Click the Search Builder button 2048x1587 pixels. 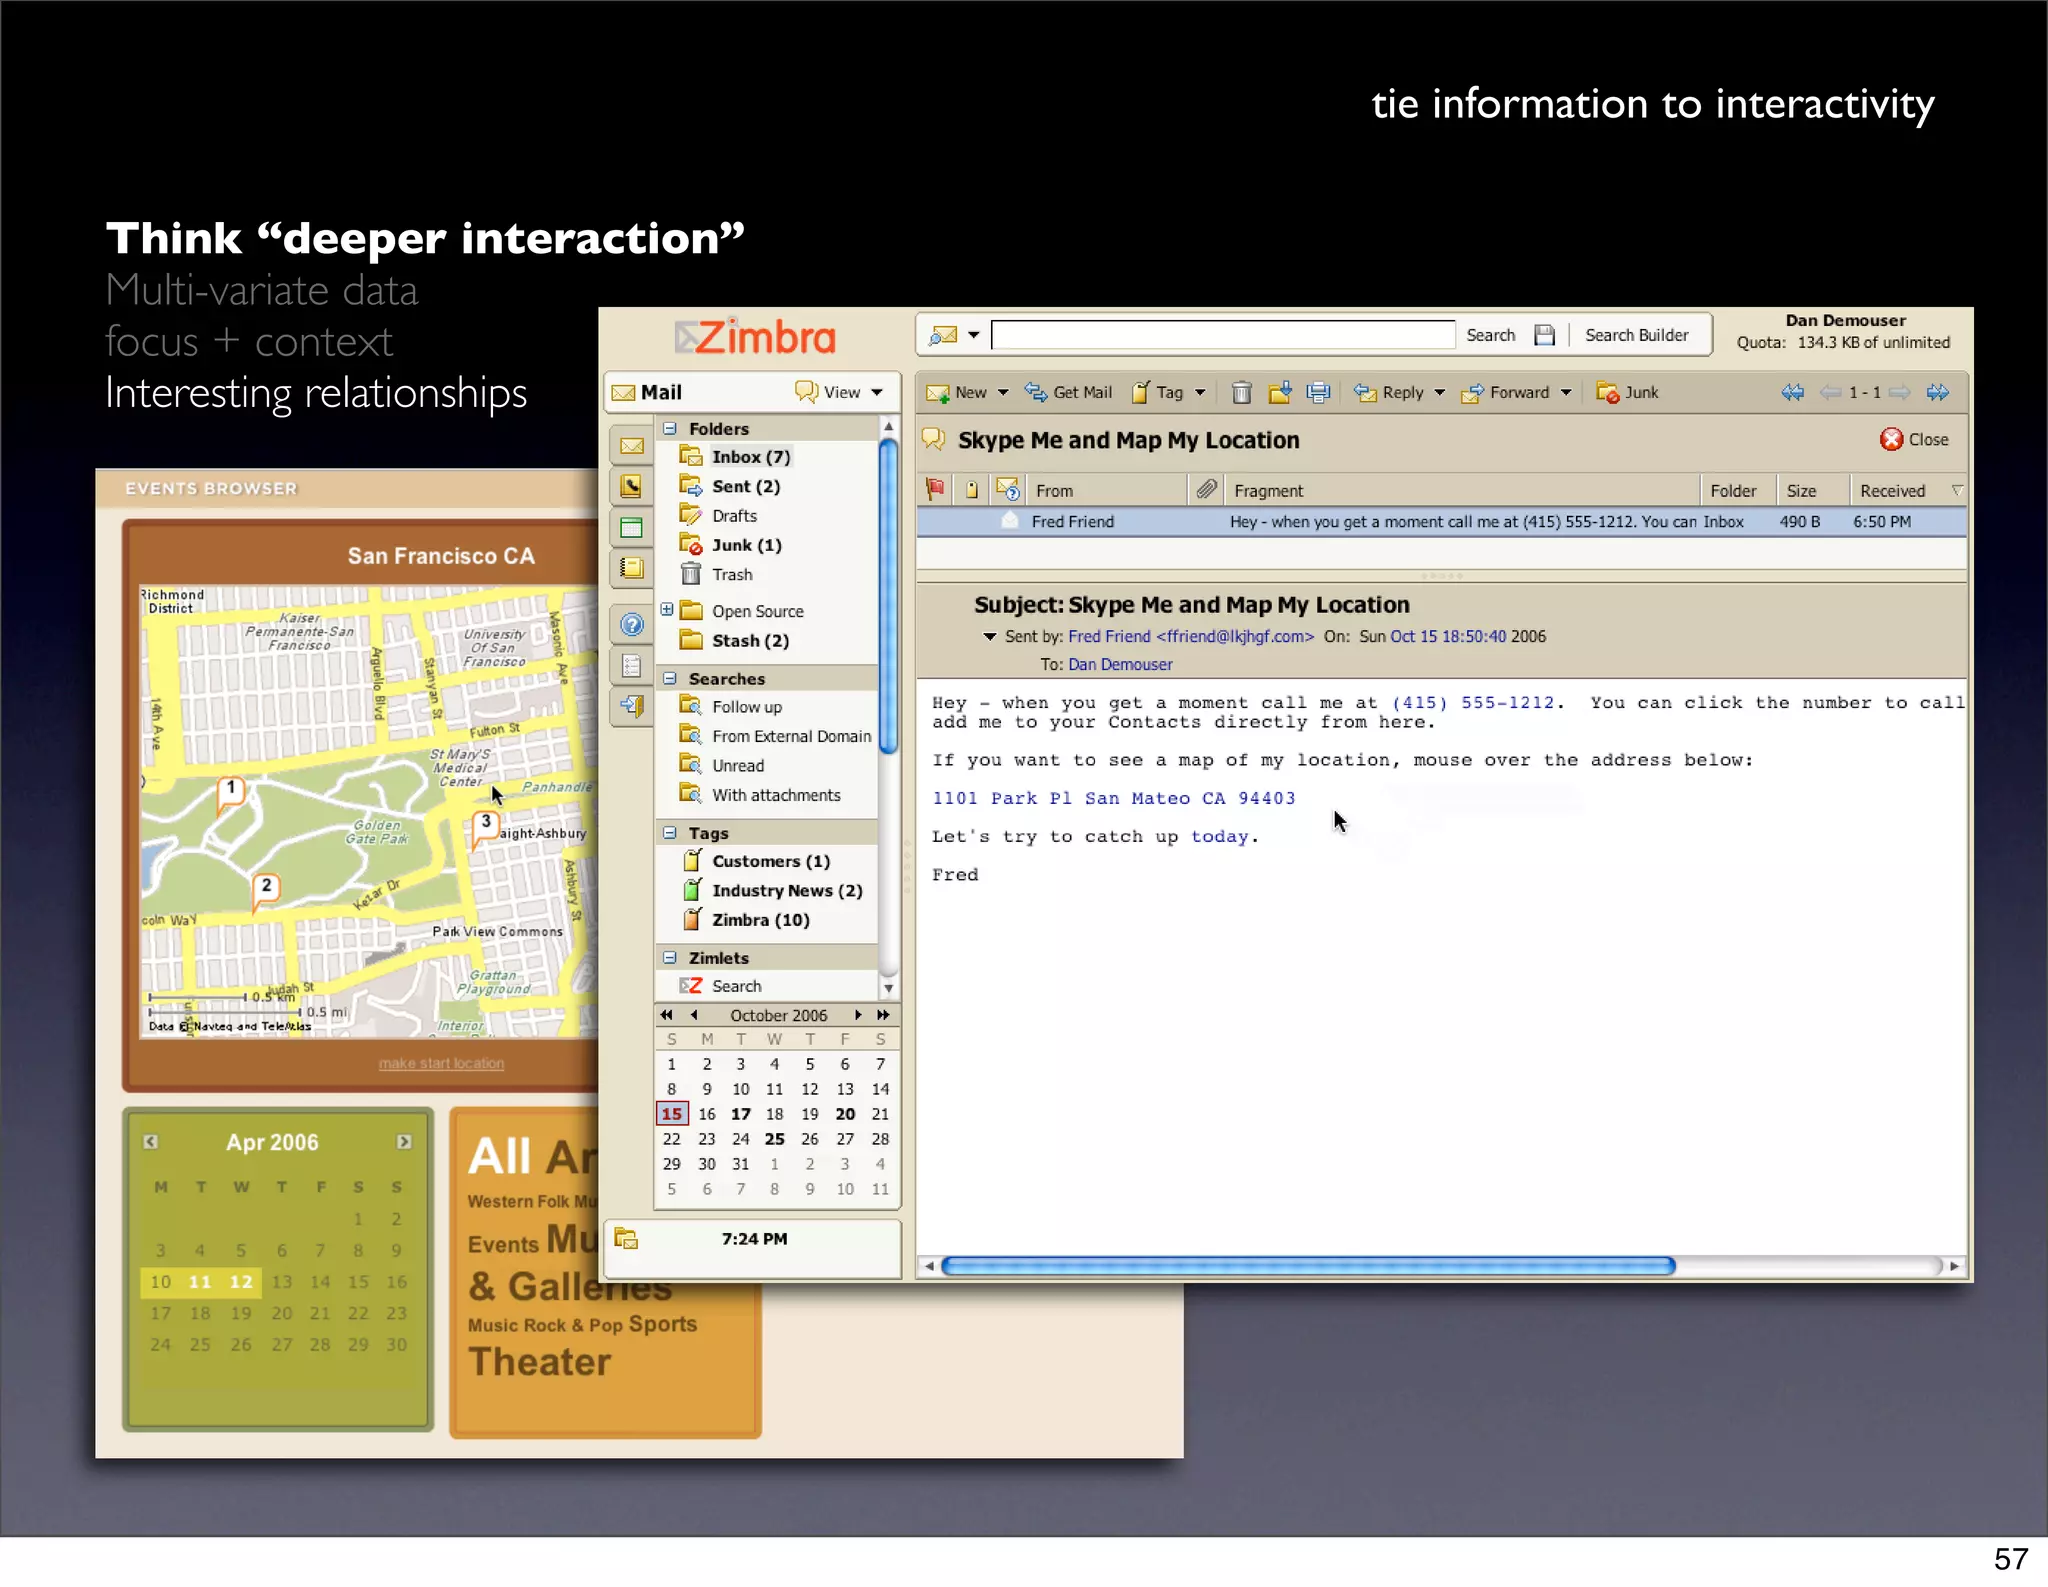(x=1636, y=335)
